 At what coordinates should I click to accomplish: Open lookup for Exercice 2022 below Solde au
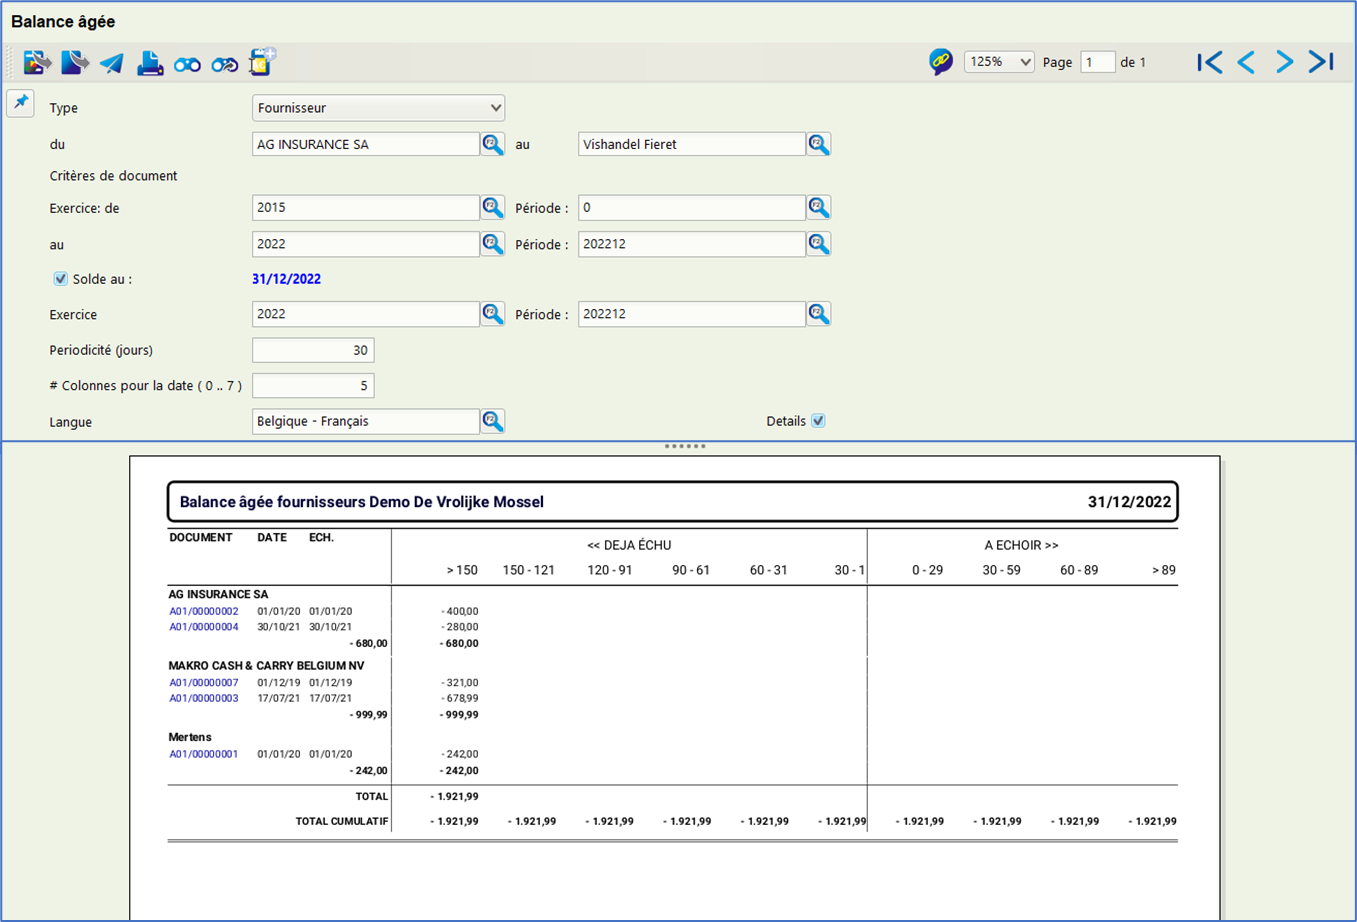click(x=493, y=314)
